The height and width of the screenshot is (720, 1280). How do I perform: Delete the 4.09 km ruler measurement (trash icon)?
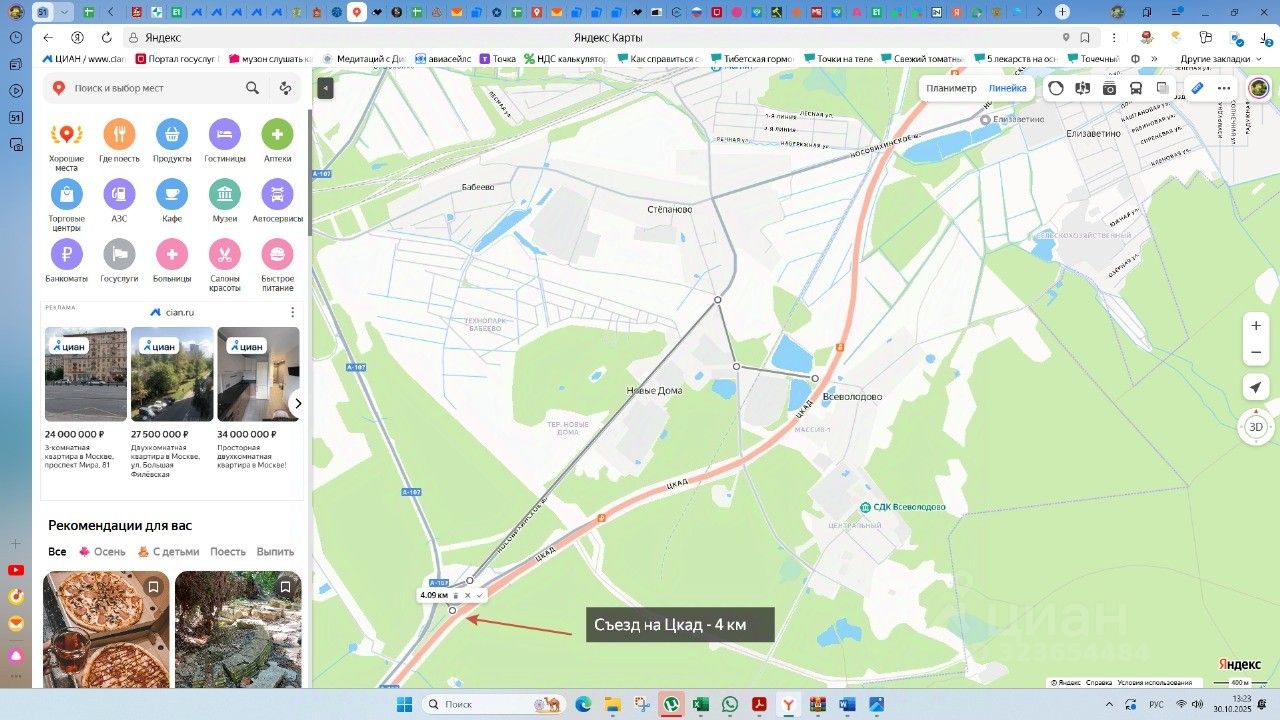(x=456, y=596)
